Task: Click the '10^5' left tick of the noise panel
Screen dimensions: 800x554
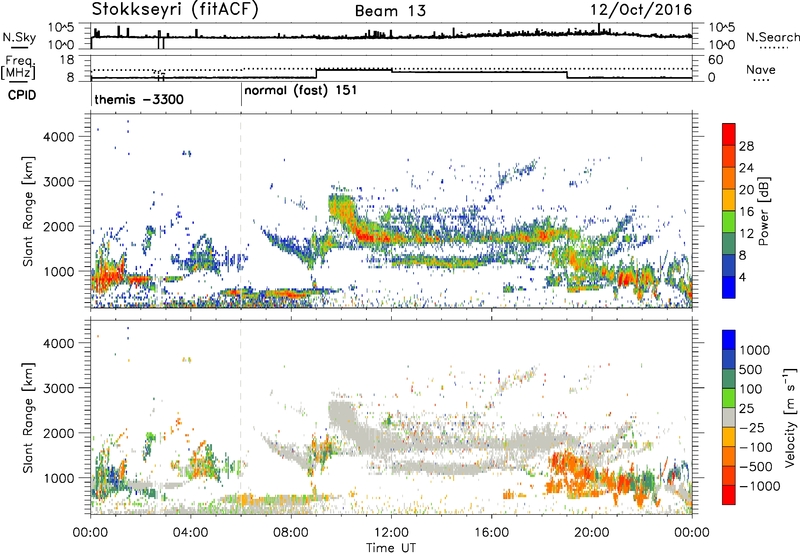Action: pos(61,28)
